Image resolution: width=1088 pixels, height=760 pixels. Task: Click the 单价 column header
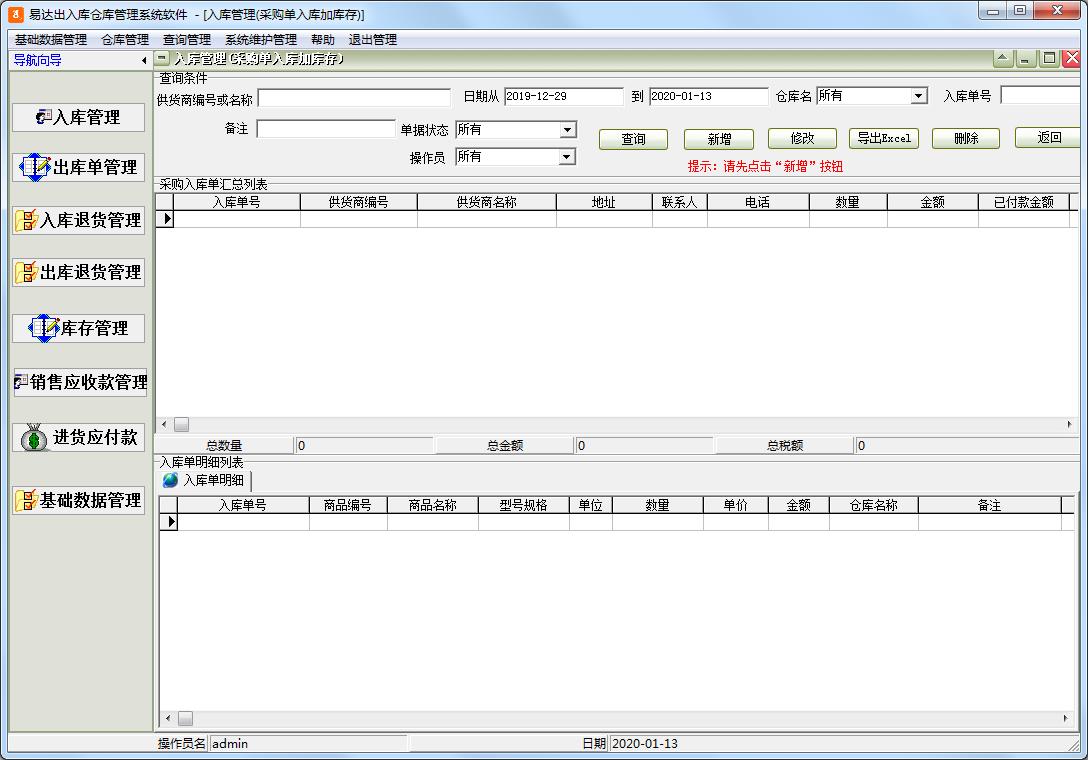[x=736, y=505]
